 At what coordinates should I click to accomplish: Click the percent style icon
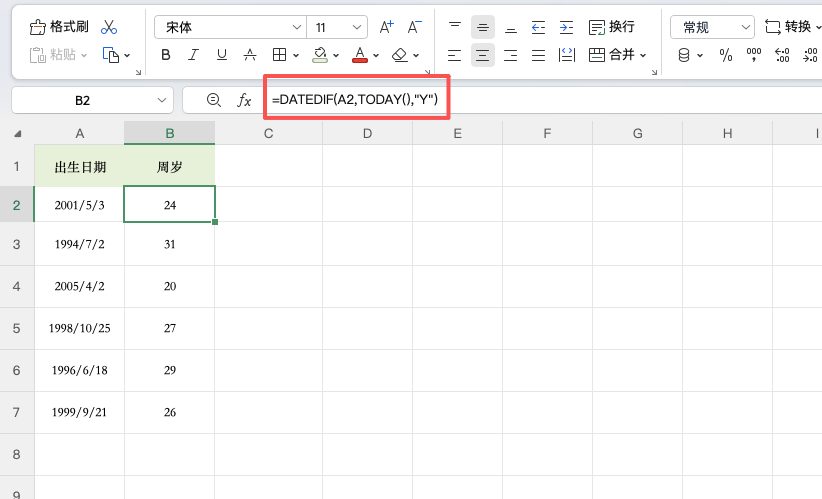pos(726,55)
